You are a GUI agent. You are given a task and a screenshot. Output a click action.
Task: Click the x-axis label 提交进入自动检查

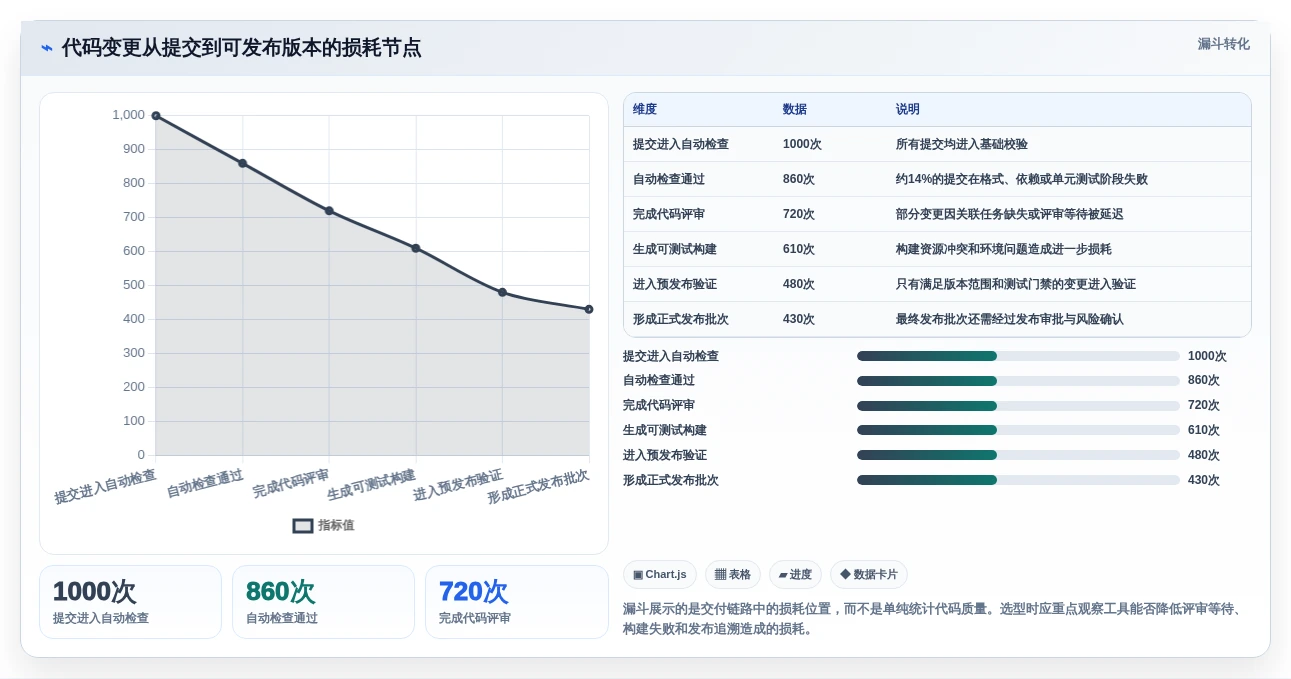pyautogui.click(x=105, y=486)
